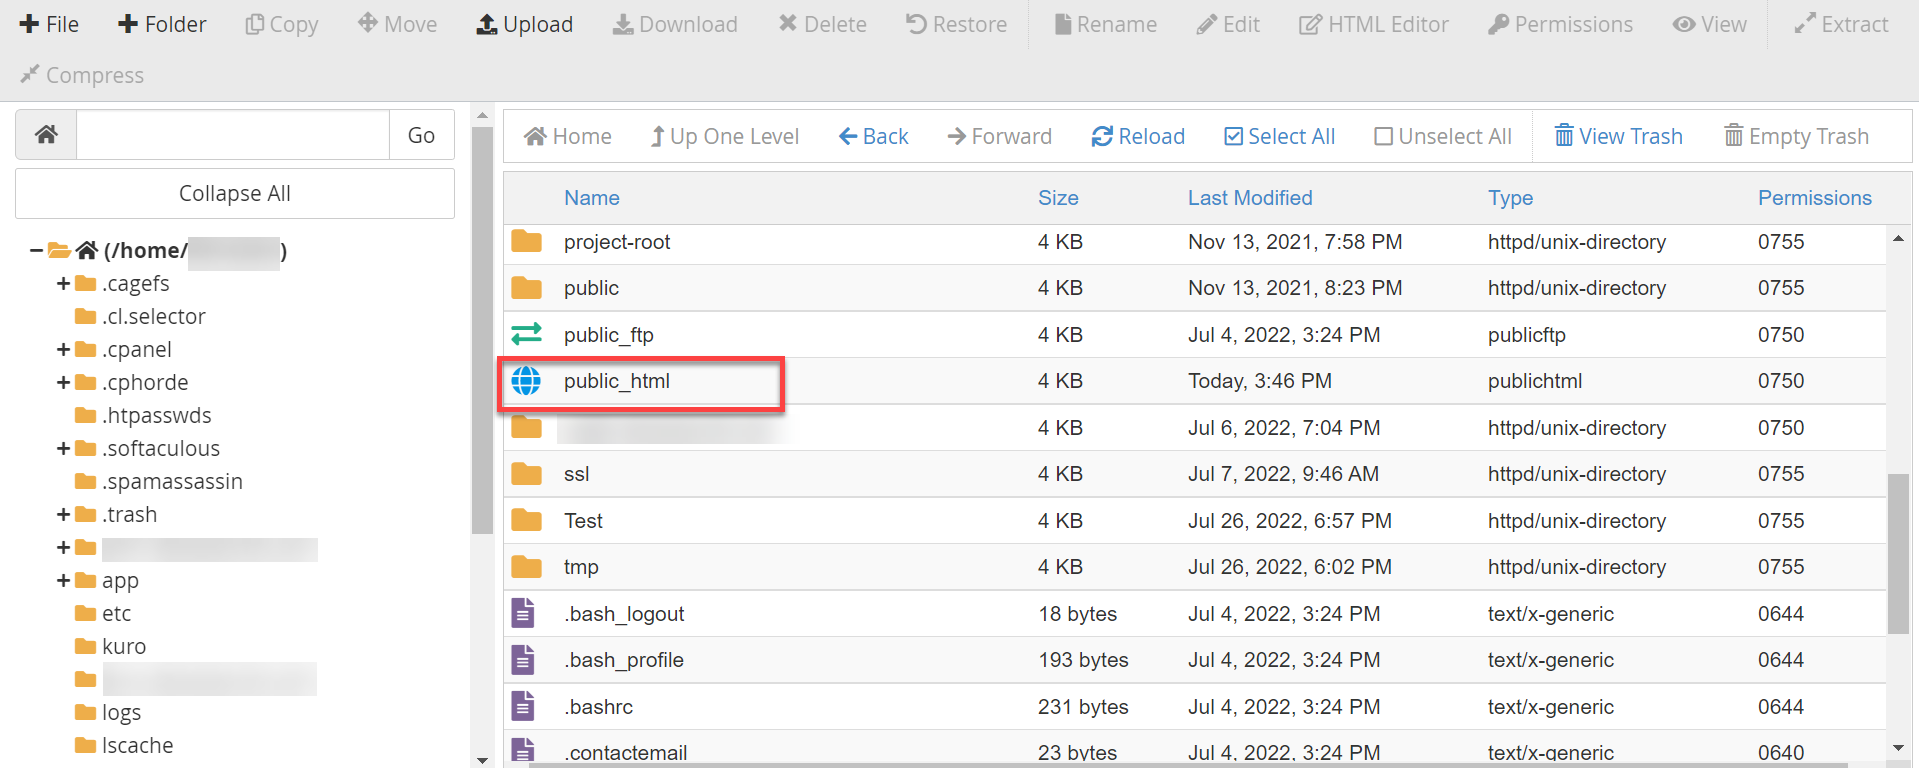Select lscache folder in the tree
The image size is (1919, 768).
pyautogui.click(x=137, y=745)
